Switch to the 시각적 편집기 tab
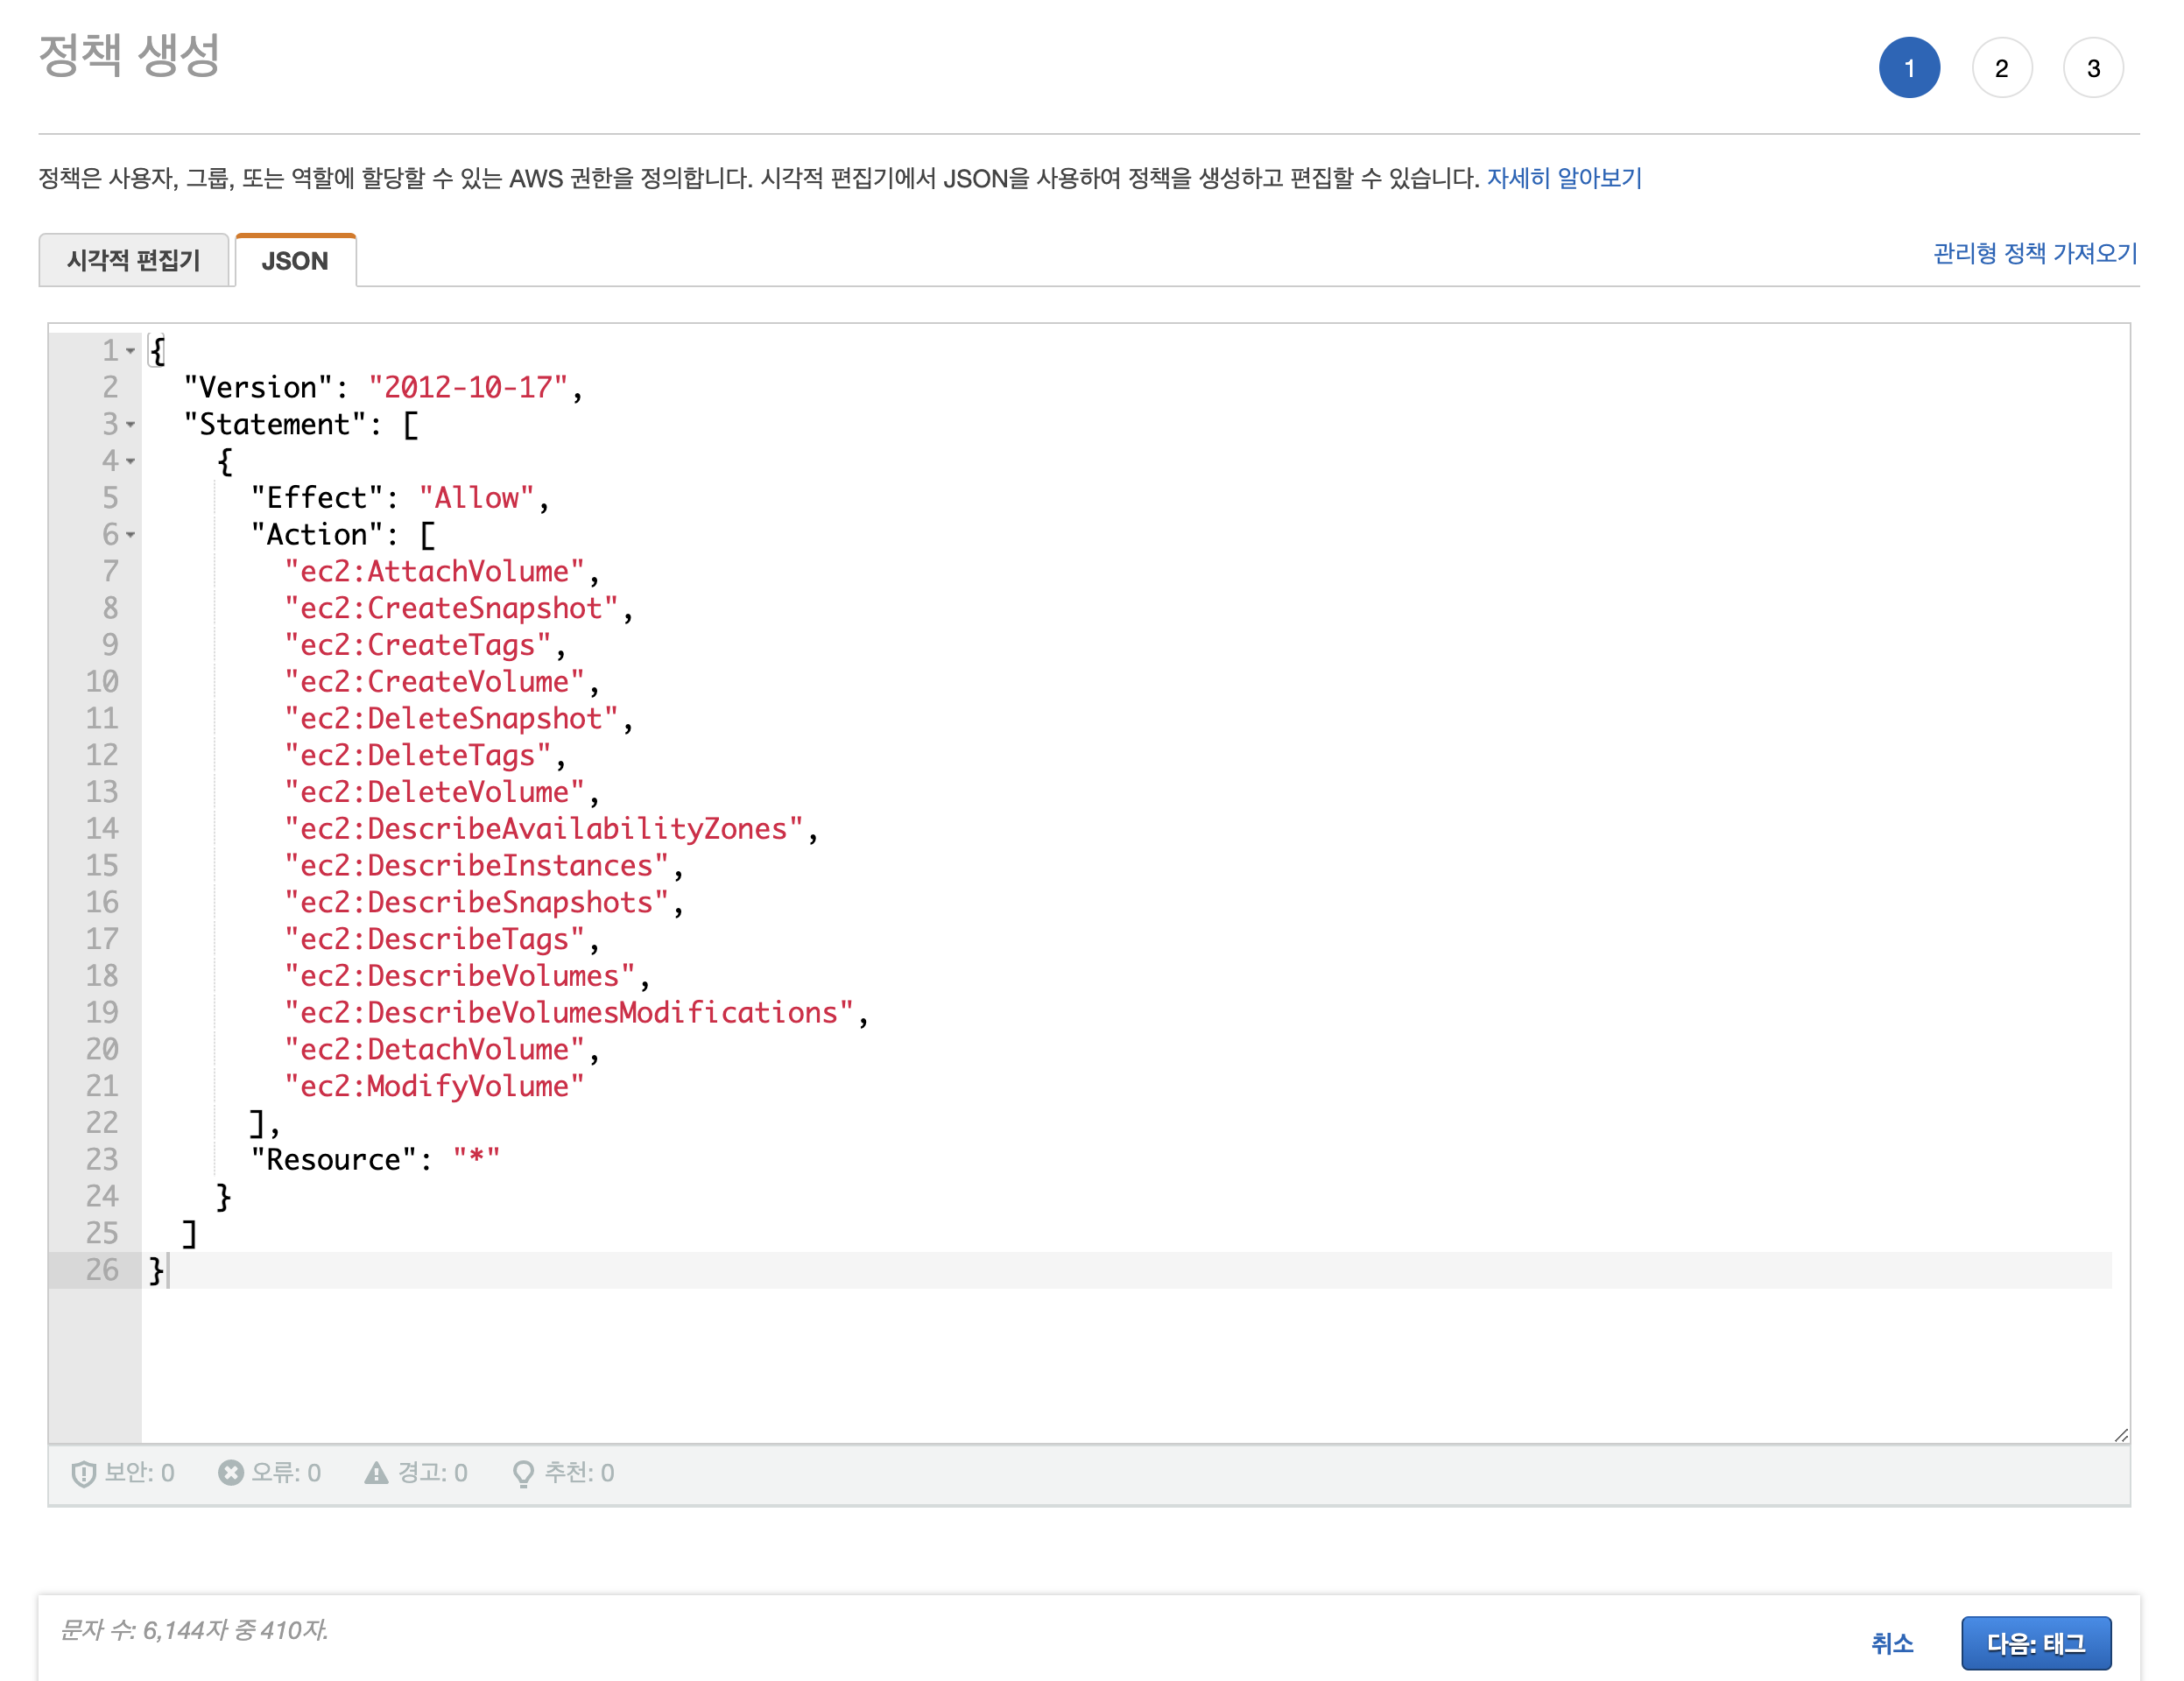 134,260
